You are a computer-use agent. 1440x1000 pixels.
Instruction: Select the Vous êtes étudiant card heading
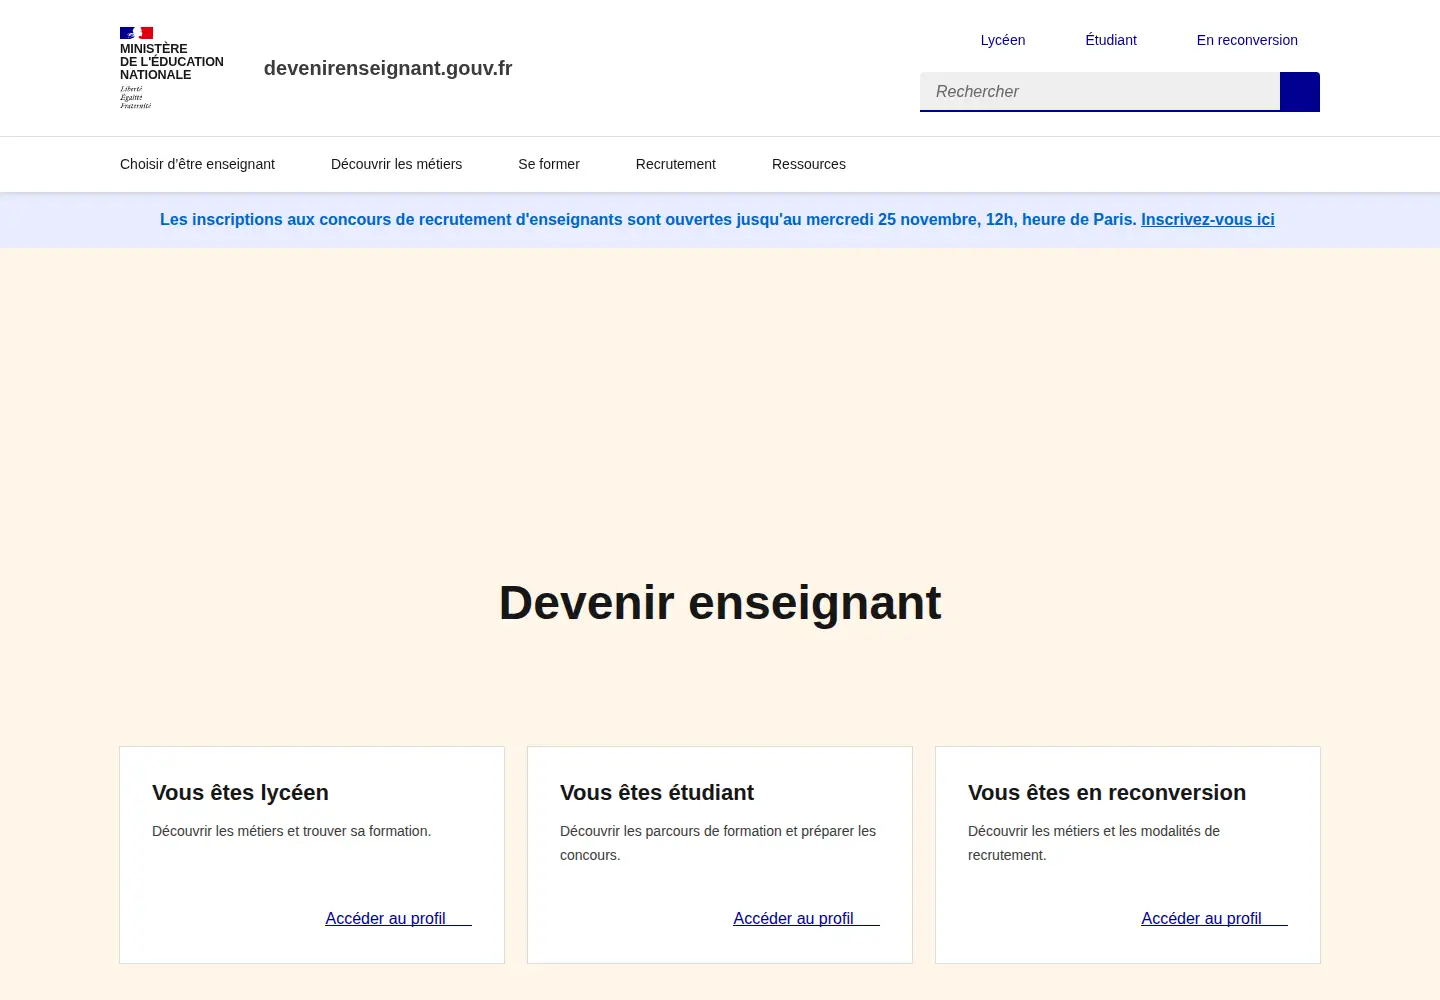pyautogui.click(x=657, y=792)
